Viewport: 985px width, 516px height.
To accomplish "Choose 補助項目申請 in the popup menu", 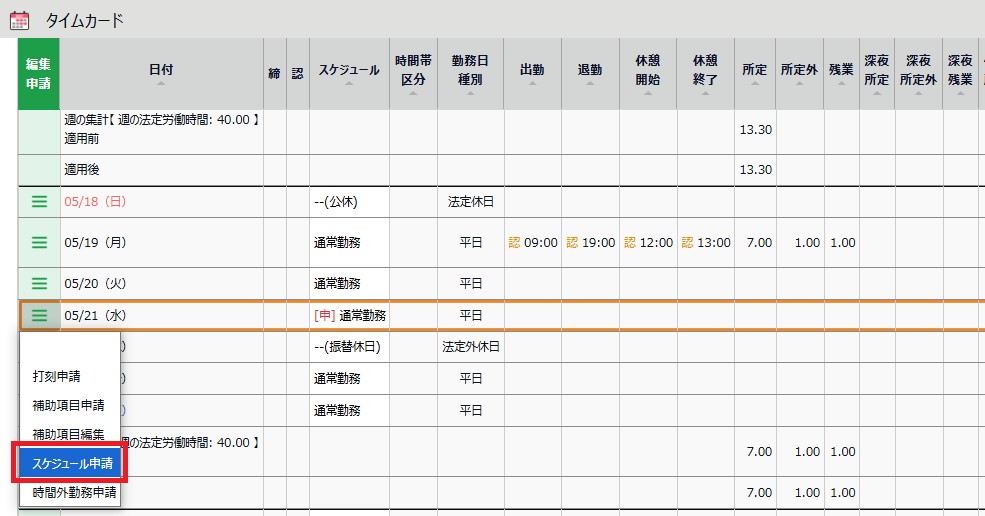I will [x=70, y=406].
